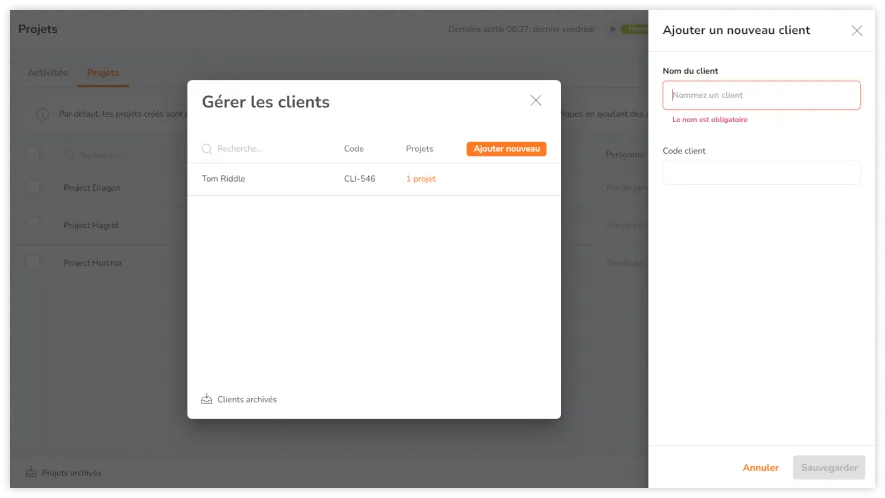Check the Project Hagrid checkbox
The width and height of the screenshot is (885, 498).
[33, 224]
